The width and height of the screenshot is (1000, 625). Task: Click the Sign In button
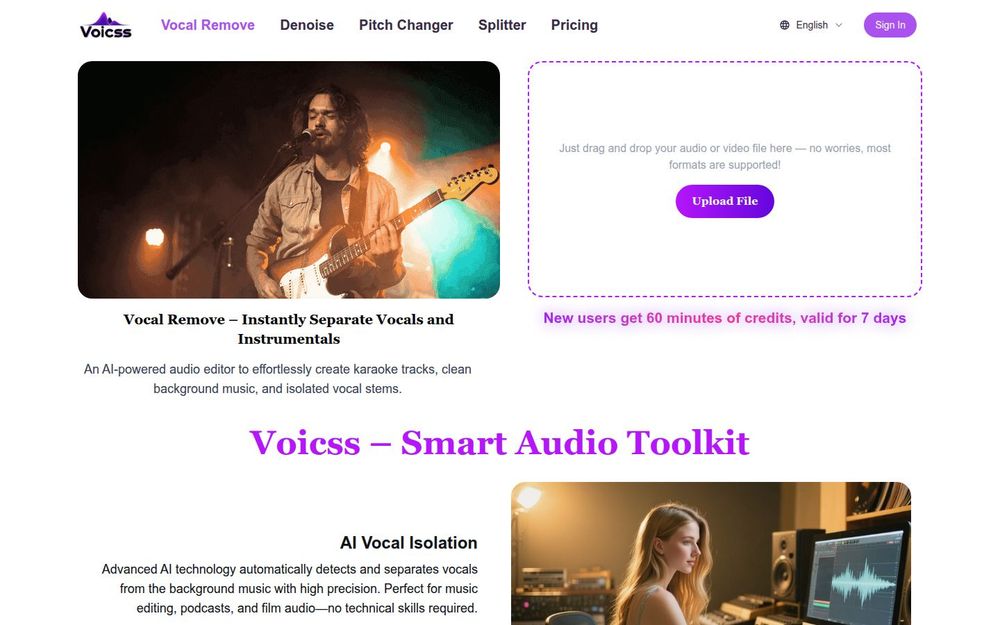pyautogui.click(x=890, y=25)
